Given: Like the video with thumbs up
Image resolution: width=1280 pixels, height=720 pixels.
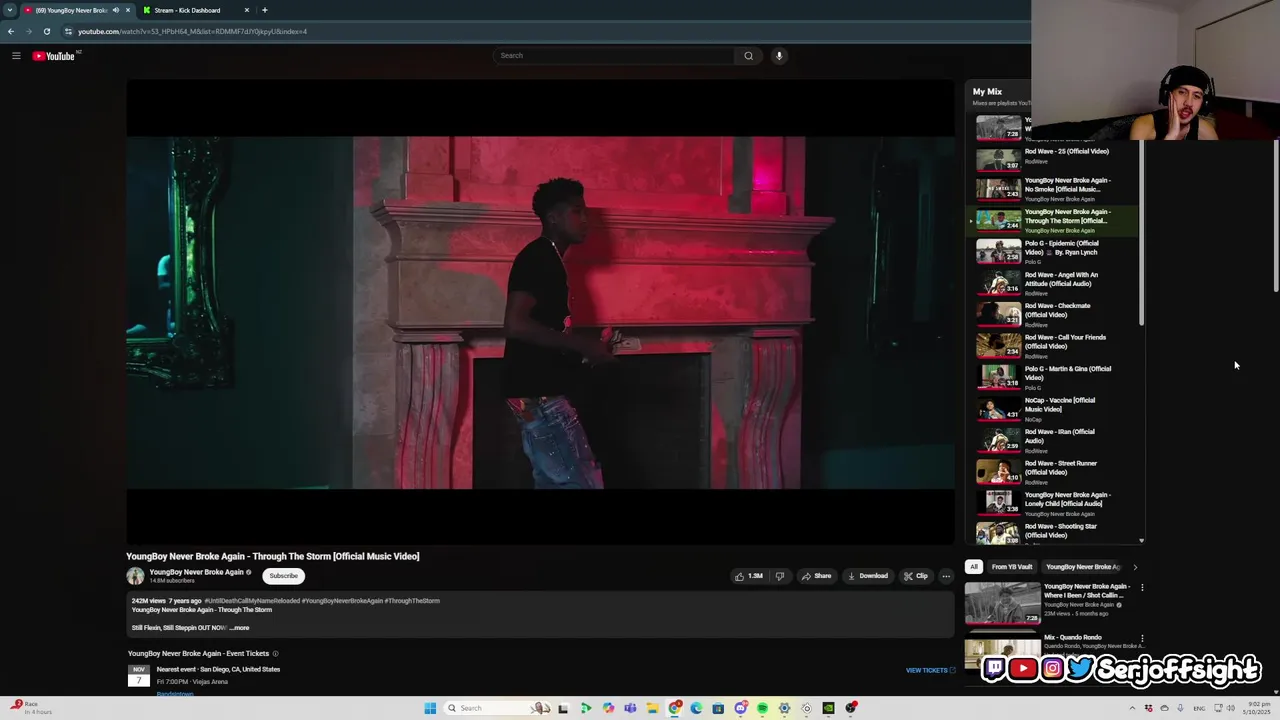Looking at the screenshot, I should pos(749,576).
